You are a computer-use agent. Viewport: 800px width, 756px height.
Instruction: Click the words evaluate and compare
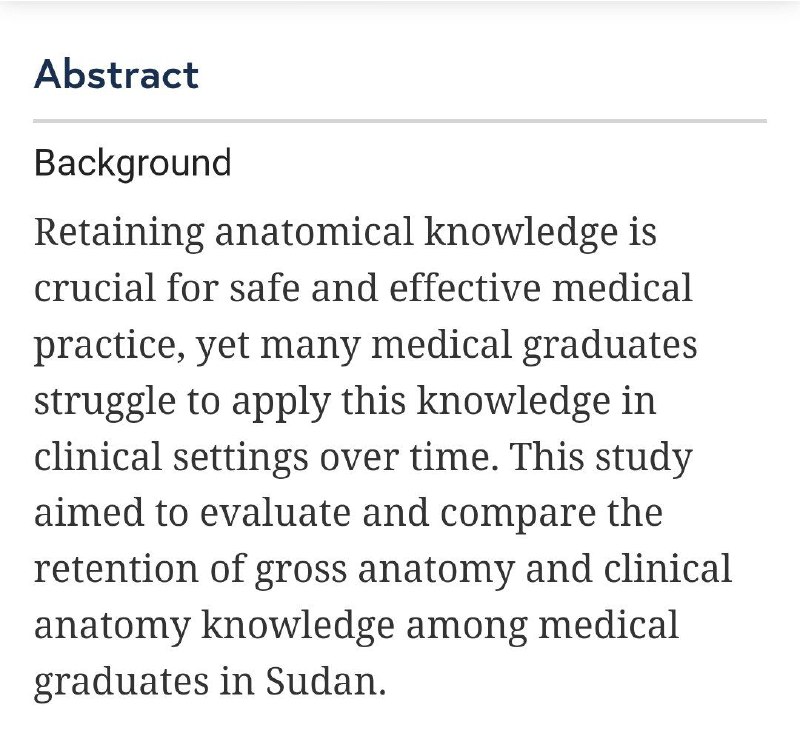397,514
